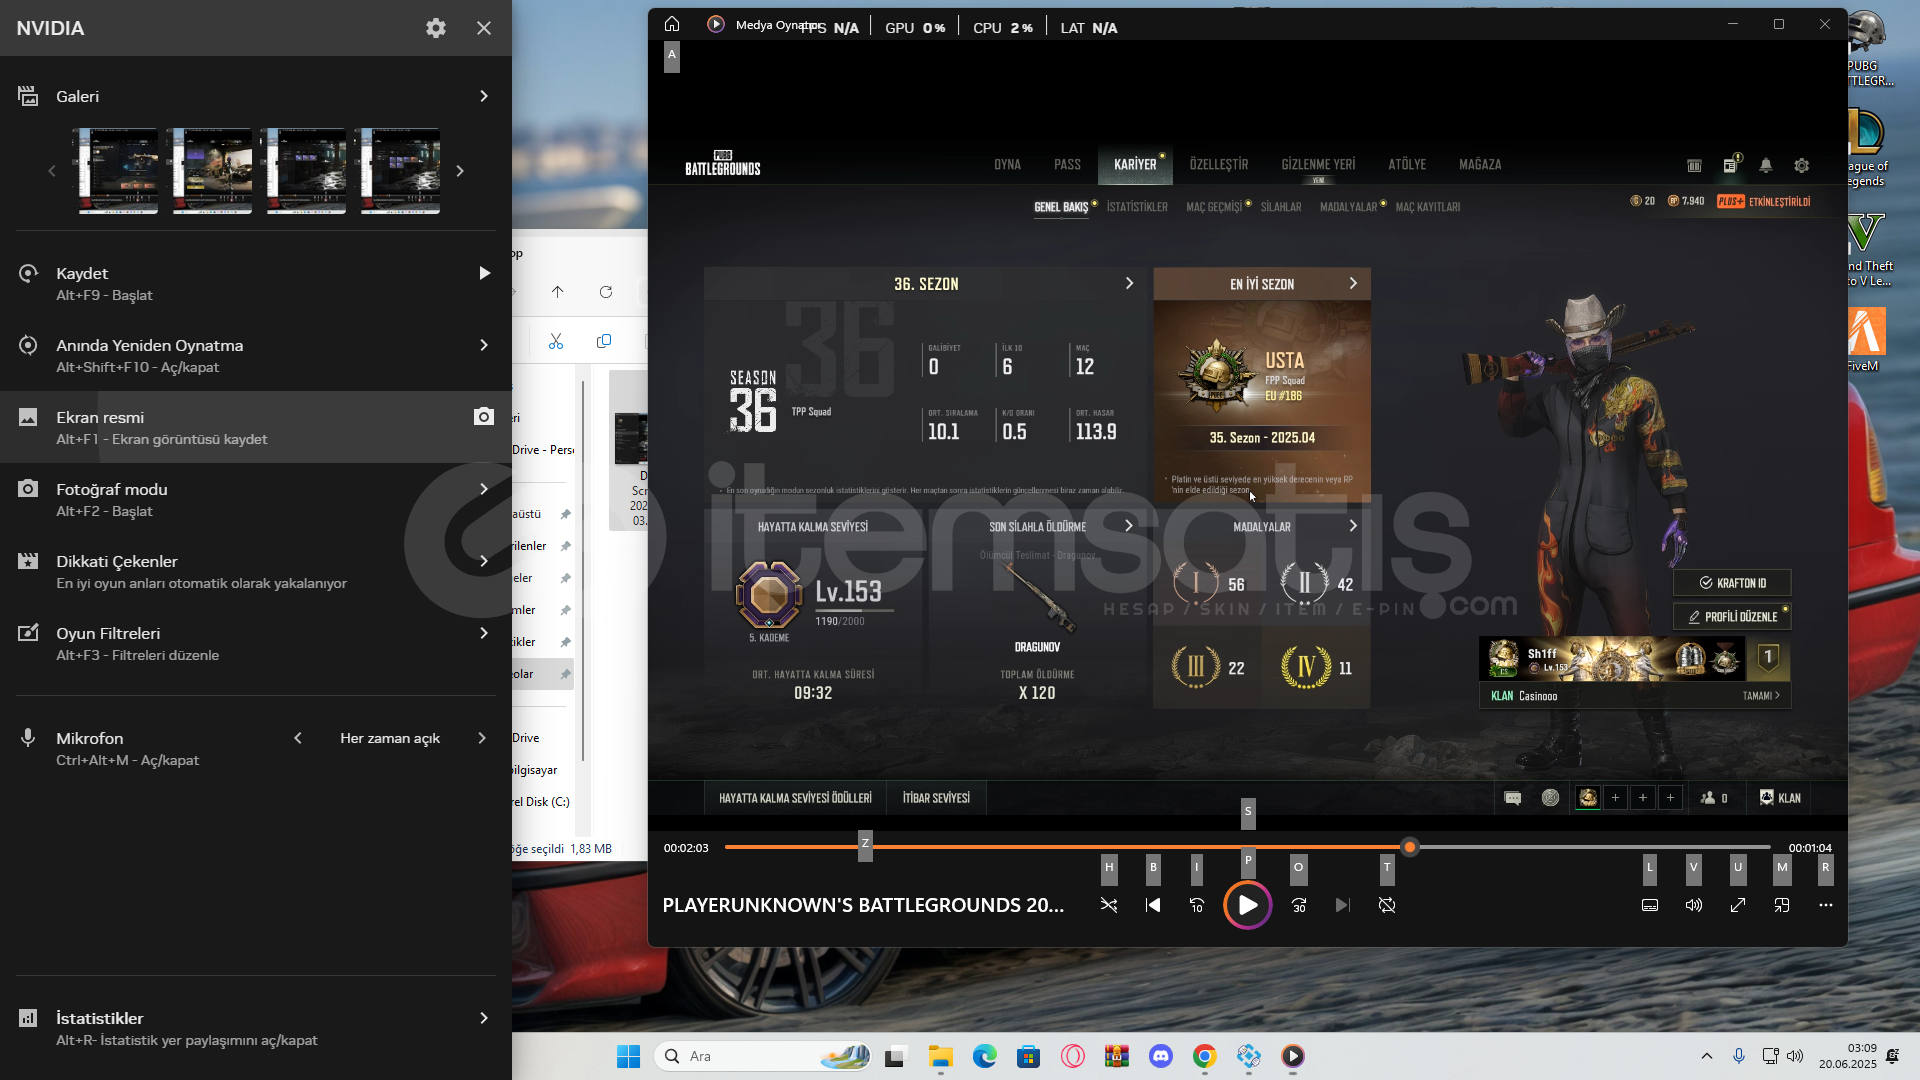Open first gallery thumbnail
Screen dimensions: 1920x1080
(x=118, y=171)
